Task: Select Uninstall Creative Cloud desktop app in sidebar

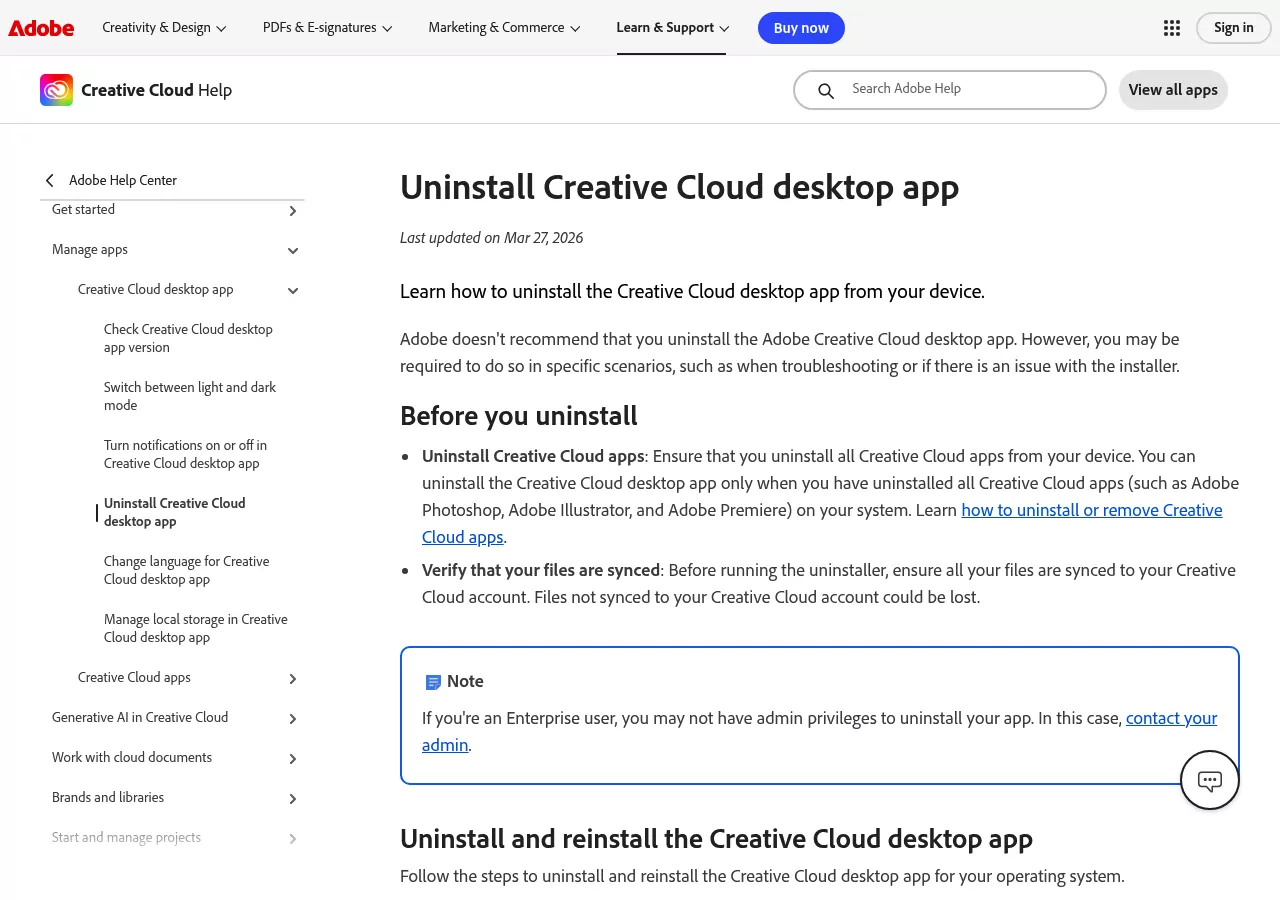Action: point(174,512)
